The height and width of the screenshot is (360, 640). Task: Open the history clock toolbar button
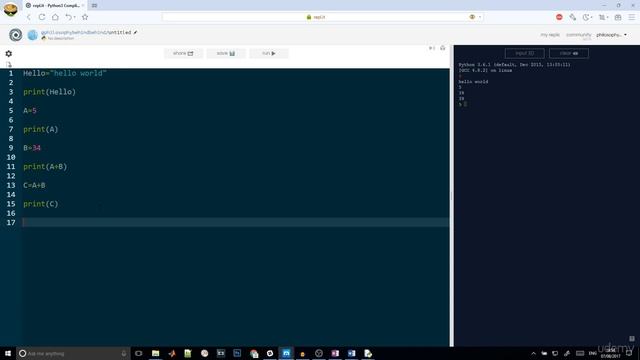tap(587, 17)
